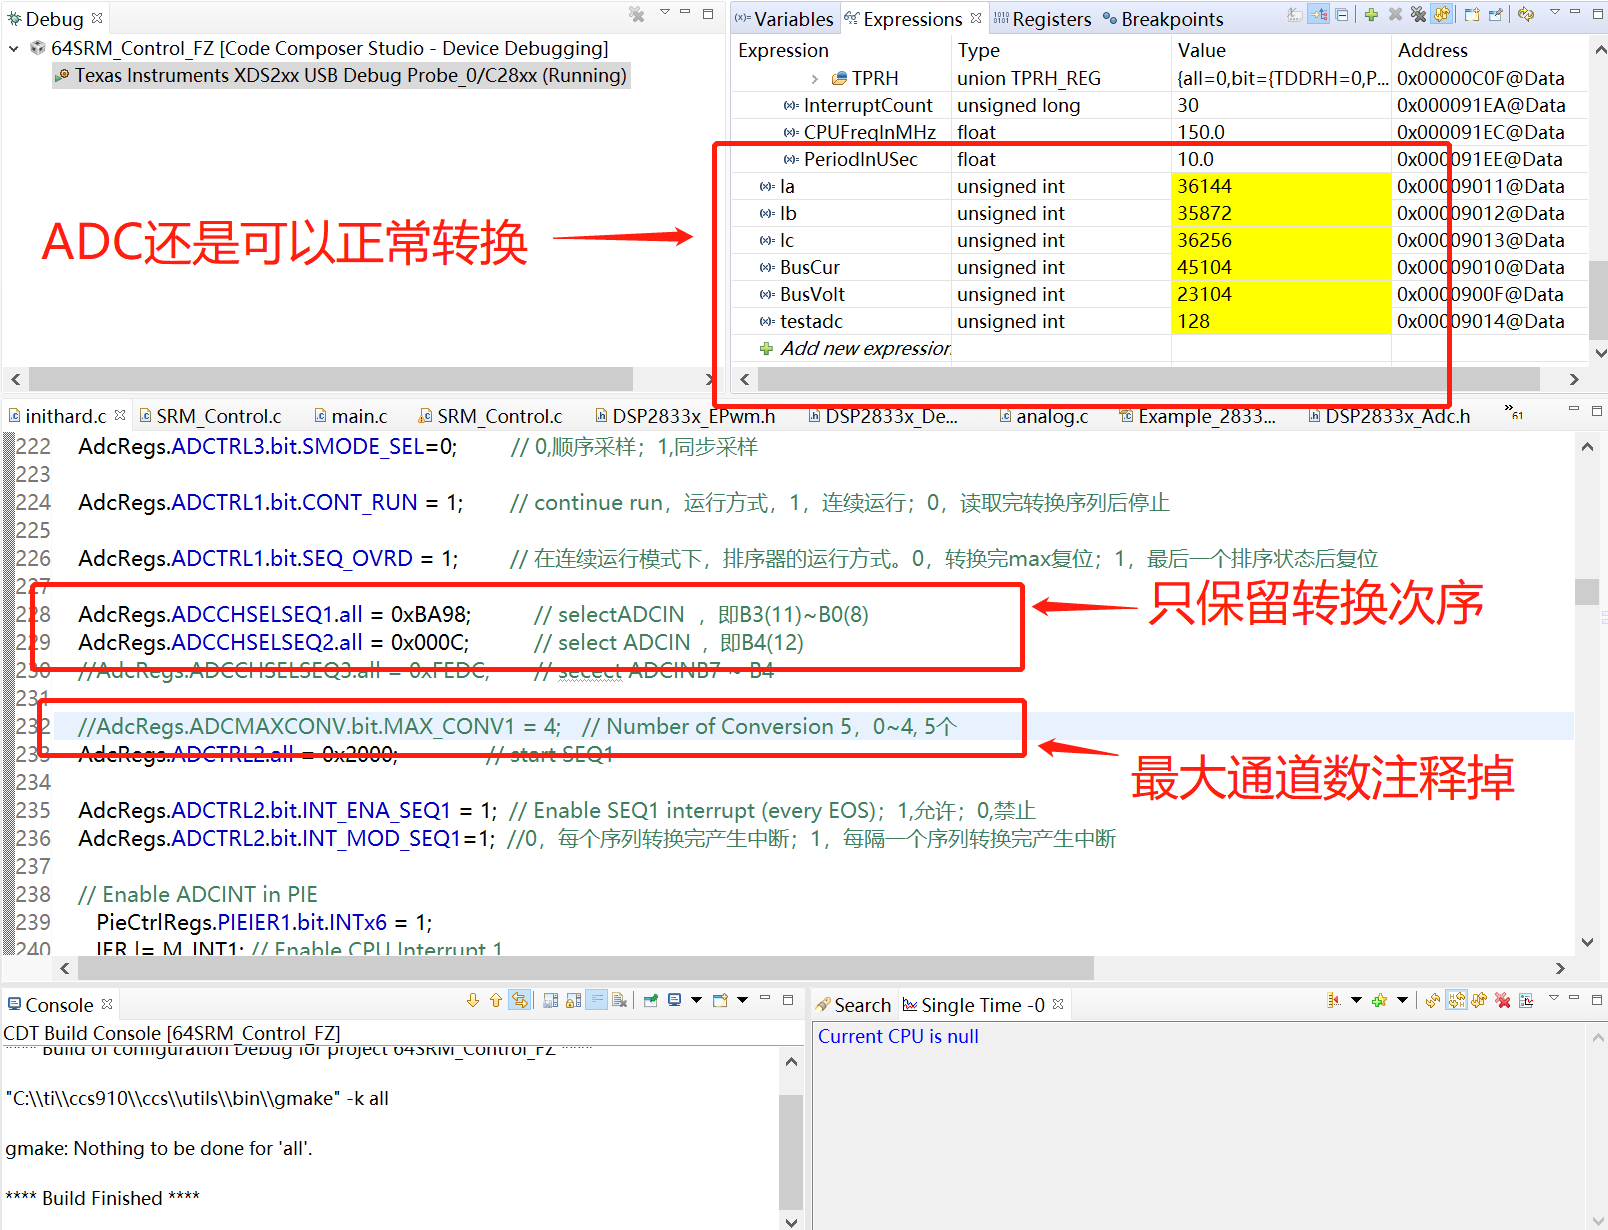The width and height of the screenshot is (1608, 1230).
Task: Click Copy Build Log icon in Console
Action: 550,1000
